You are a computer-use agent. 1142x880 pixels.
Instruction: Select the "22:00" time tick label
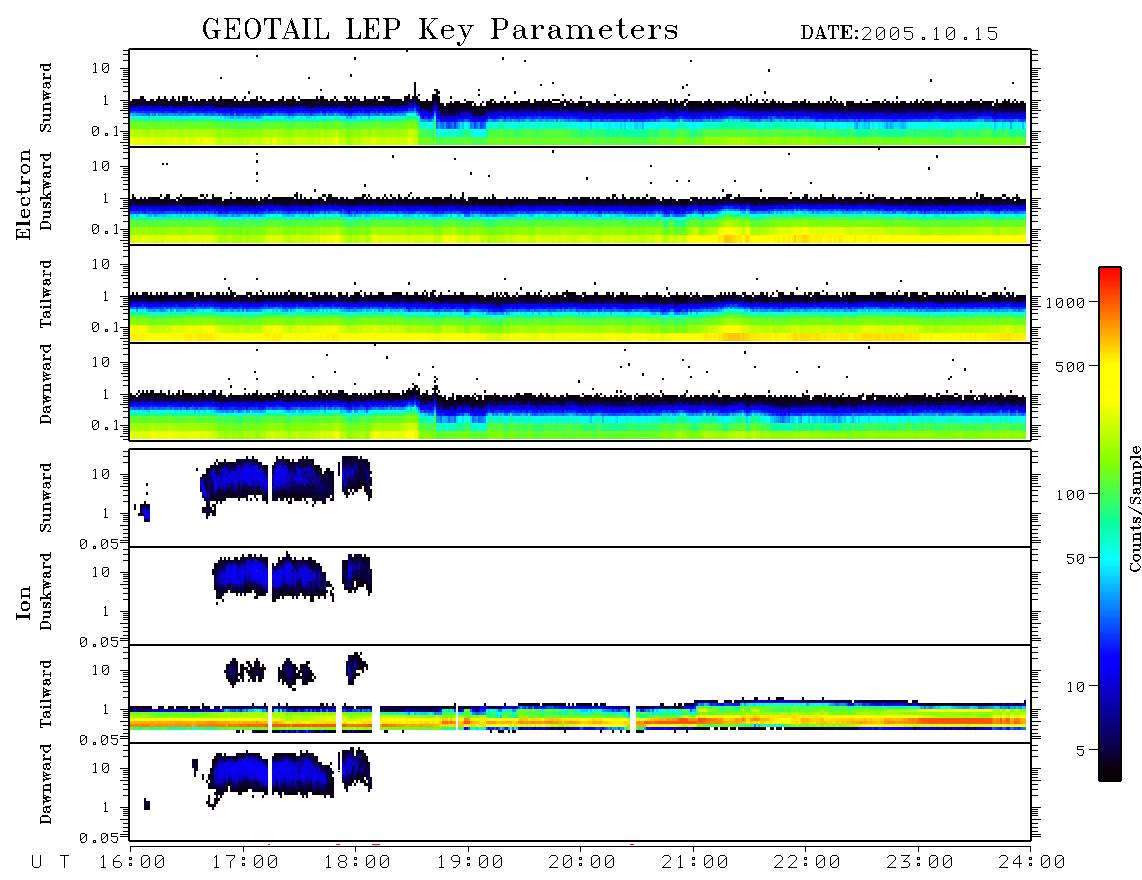807,863
